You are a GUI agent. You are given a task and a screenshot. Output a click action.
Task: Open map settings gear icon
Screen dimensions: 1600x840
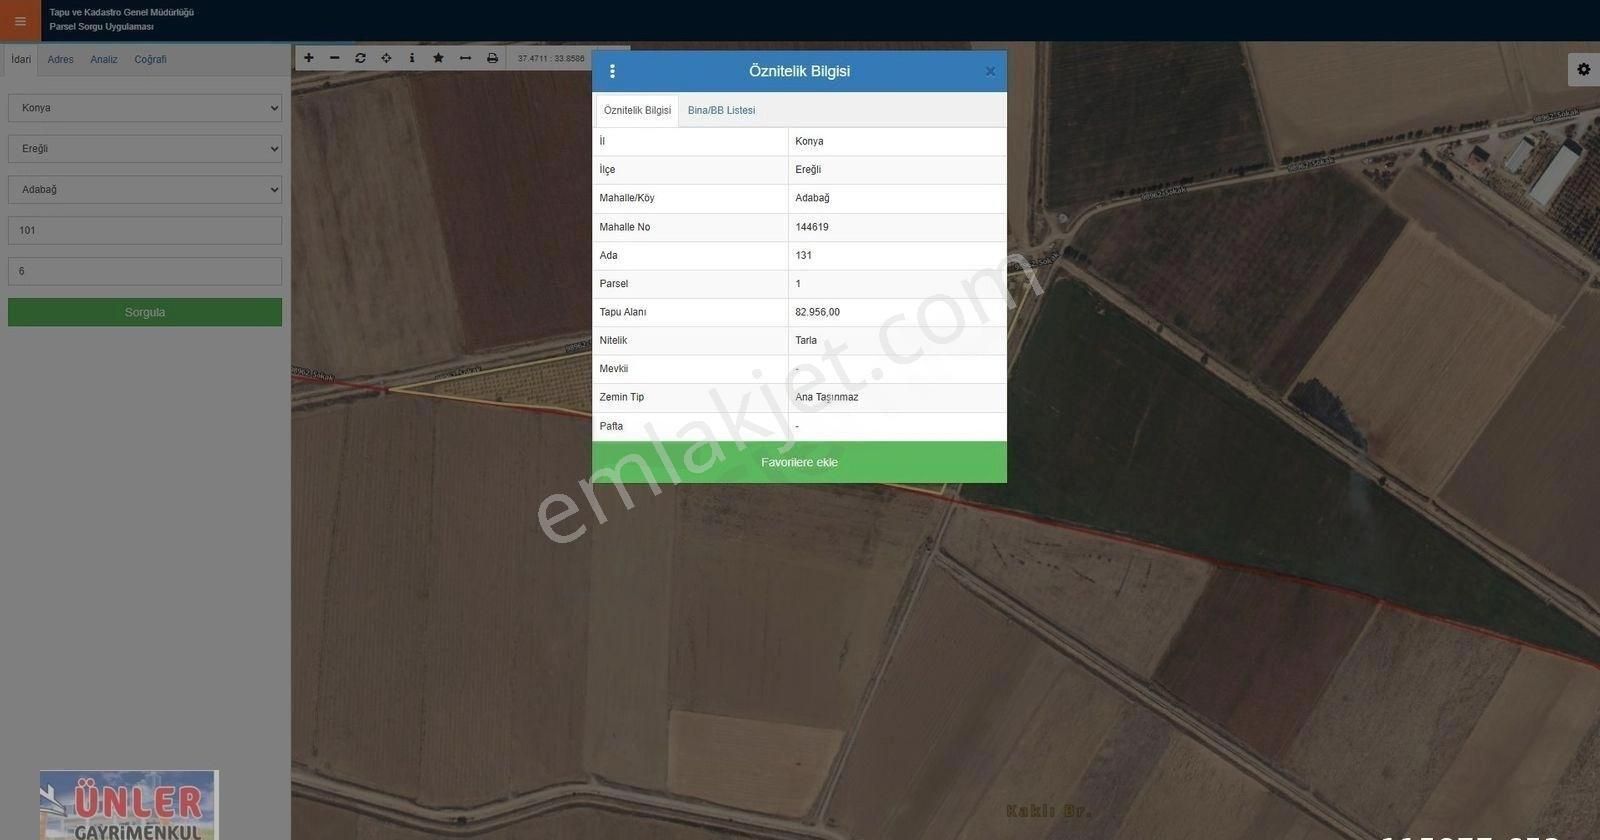pos(1583,69)
